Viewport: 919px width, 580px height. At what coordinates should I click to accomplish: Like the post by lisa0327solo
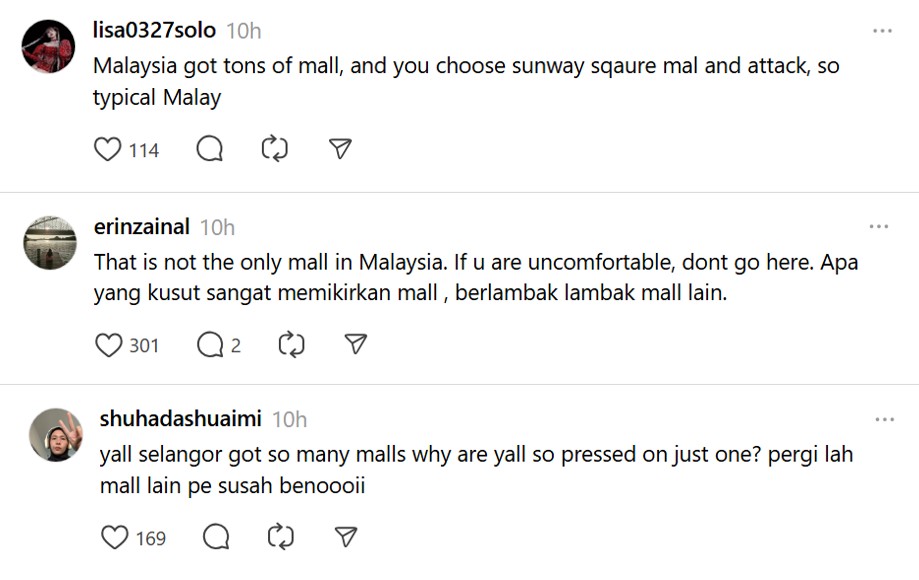tap(107, 150)
